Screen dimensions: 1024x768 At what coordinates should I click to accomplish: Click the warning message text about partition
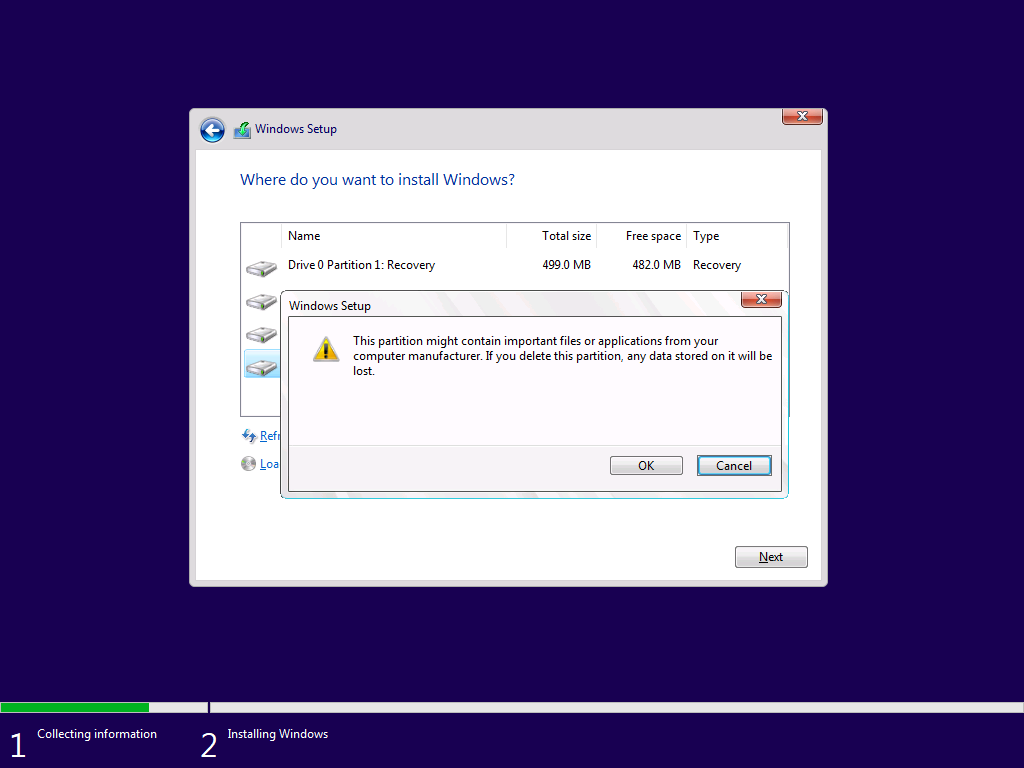562,356
